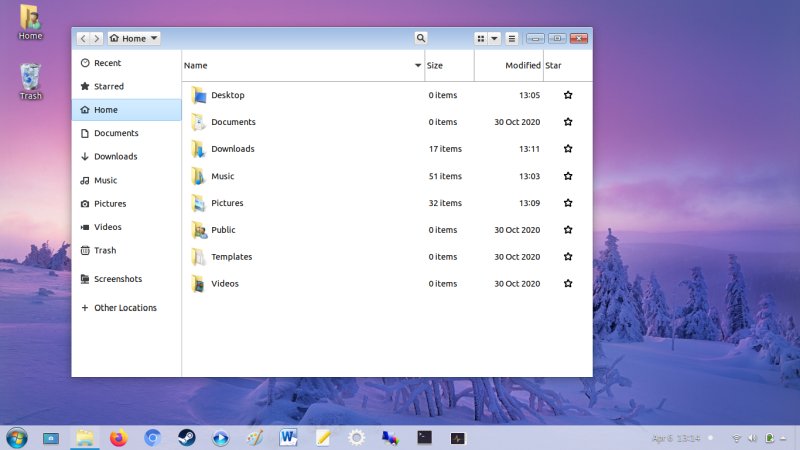Open the terminal from the taskbar

point(424,438)
